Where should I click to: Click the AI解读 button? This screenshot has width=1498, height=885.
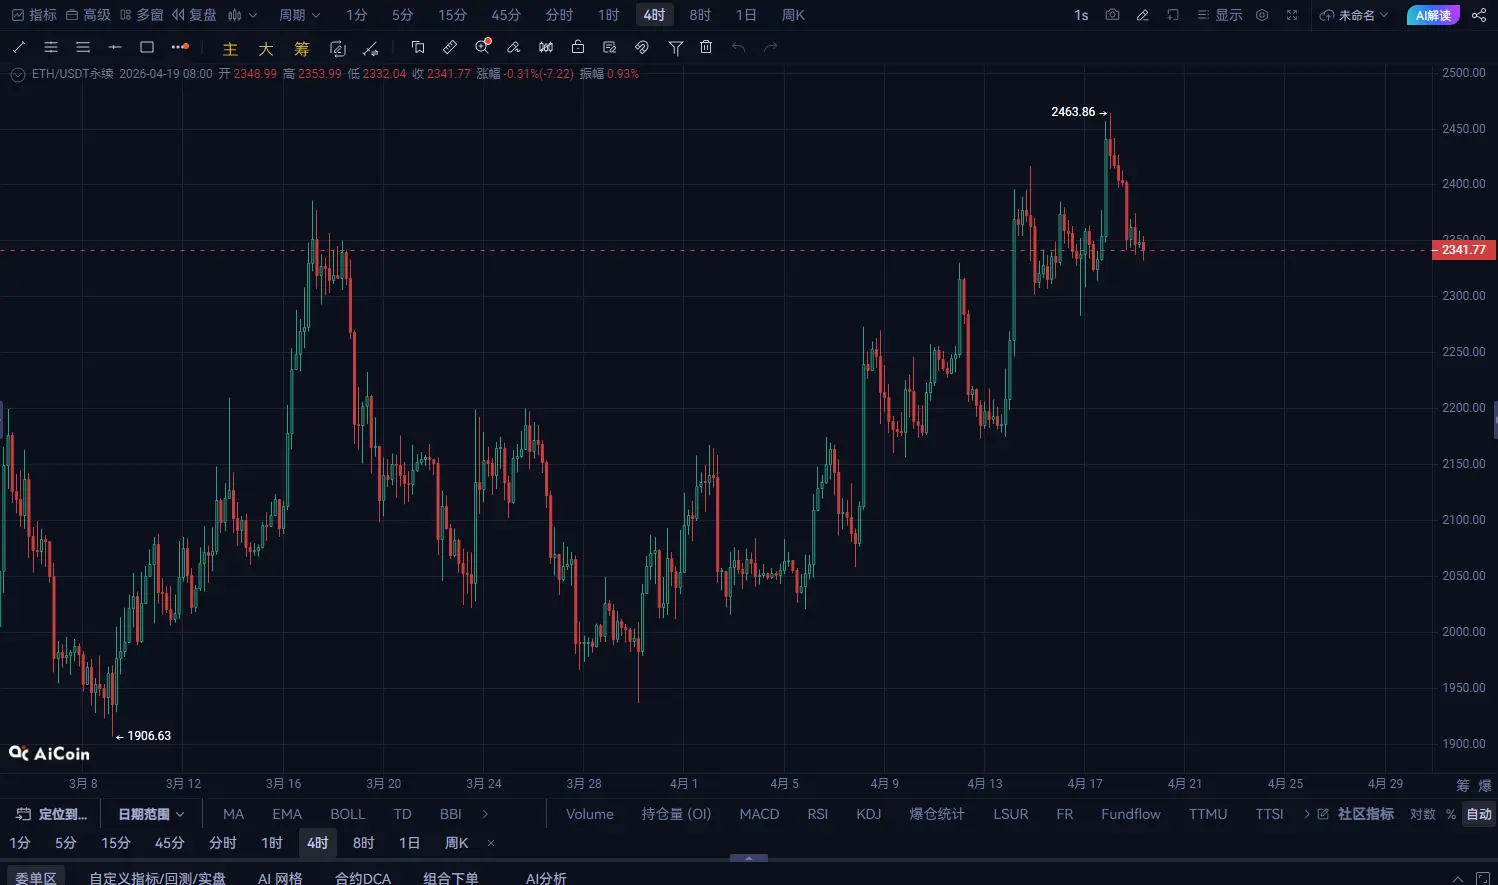pyautogui.click(x=1433, y=15)
